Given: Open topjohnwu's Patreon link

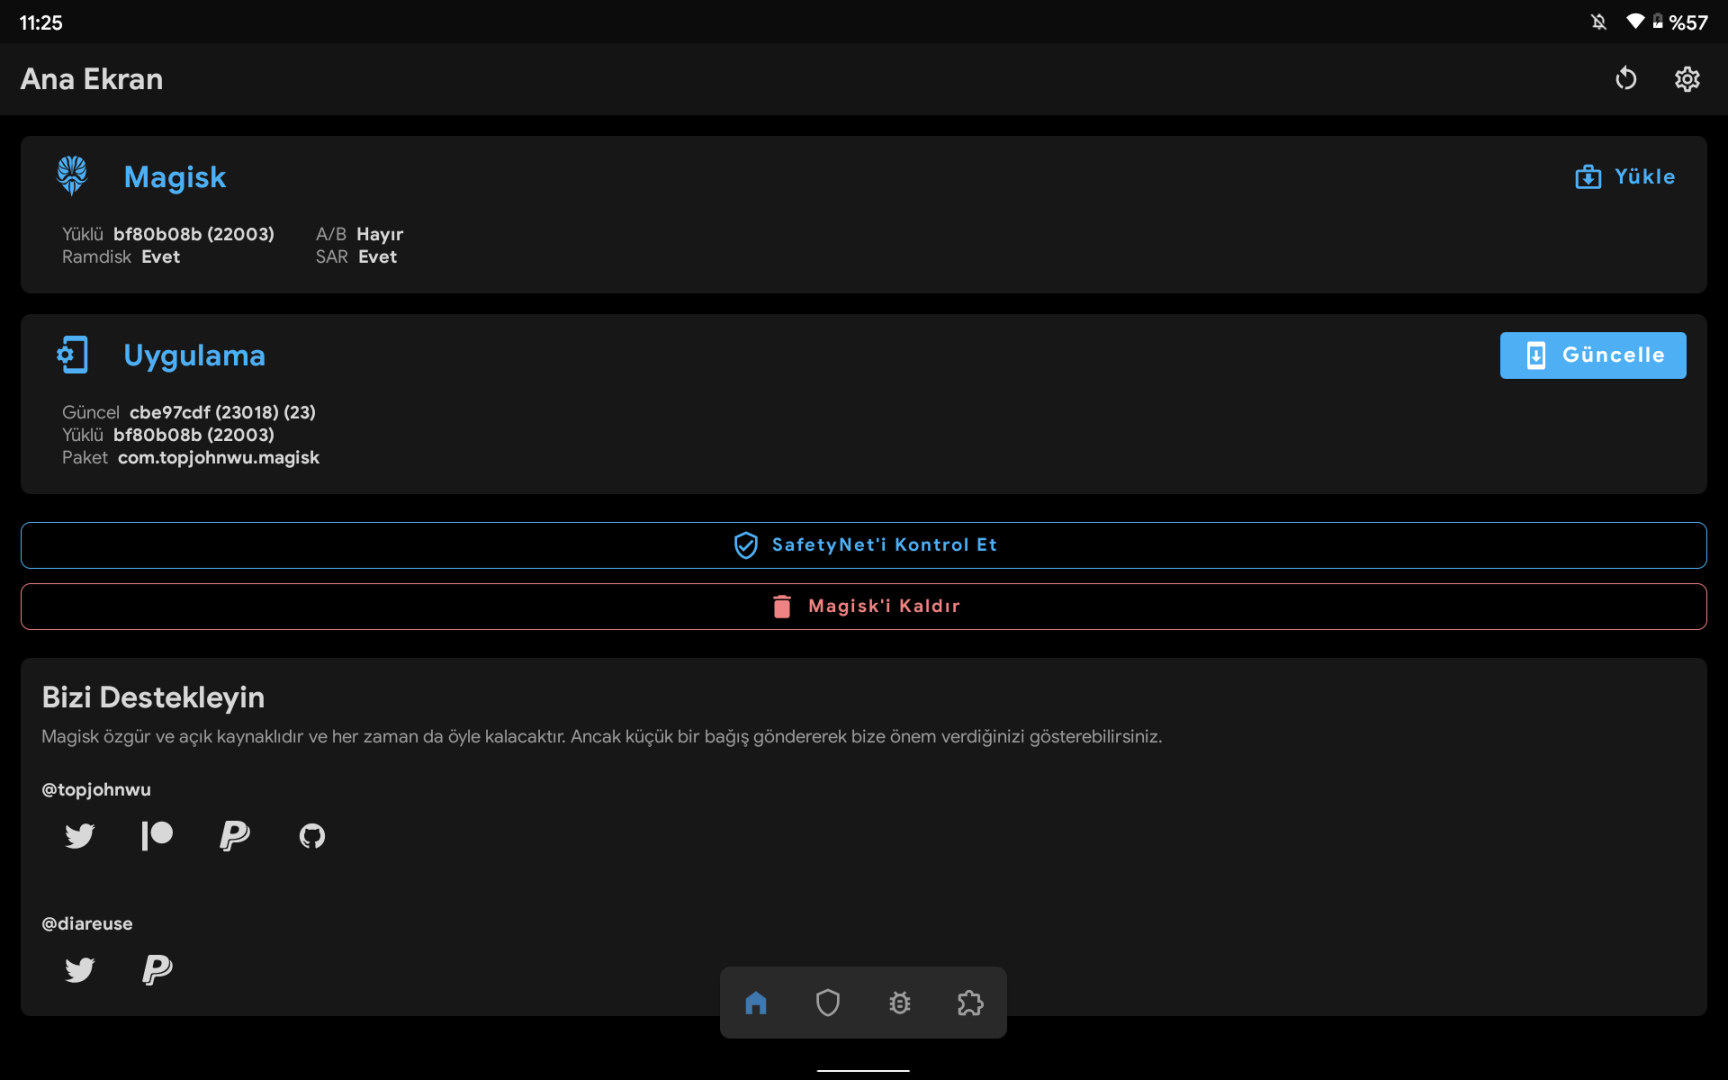Looking at the screenshot, I should pos(157,835).
